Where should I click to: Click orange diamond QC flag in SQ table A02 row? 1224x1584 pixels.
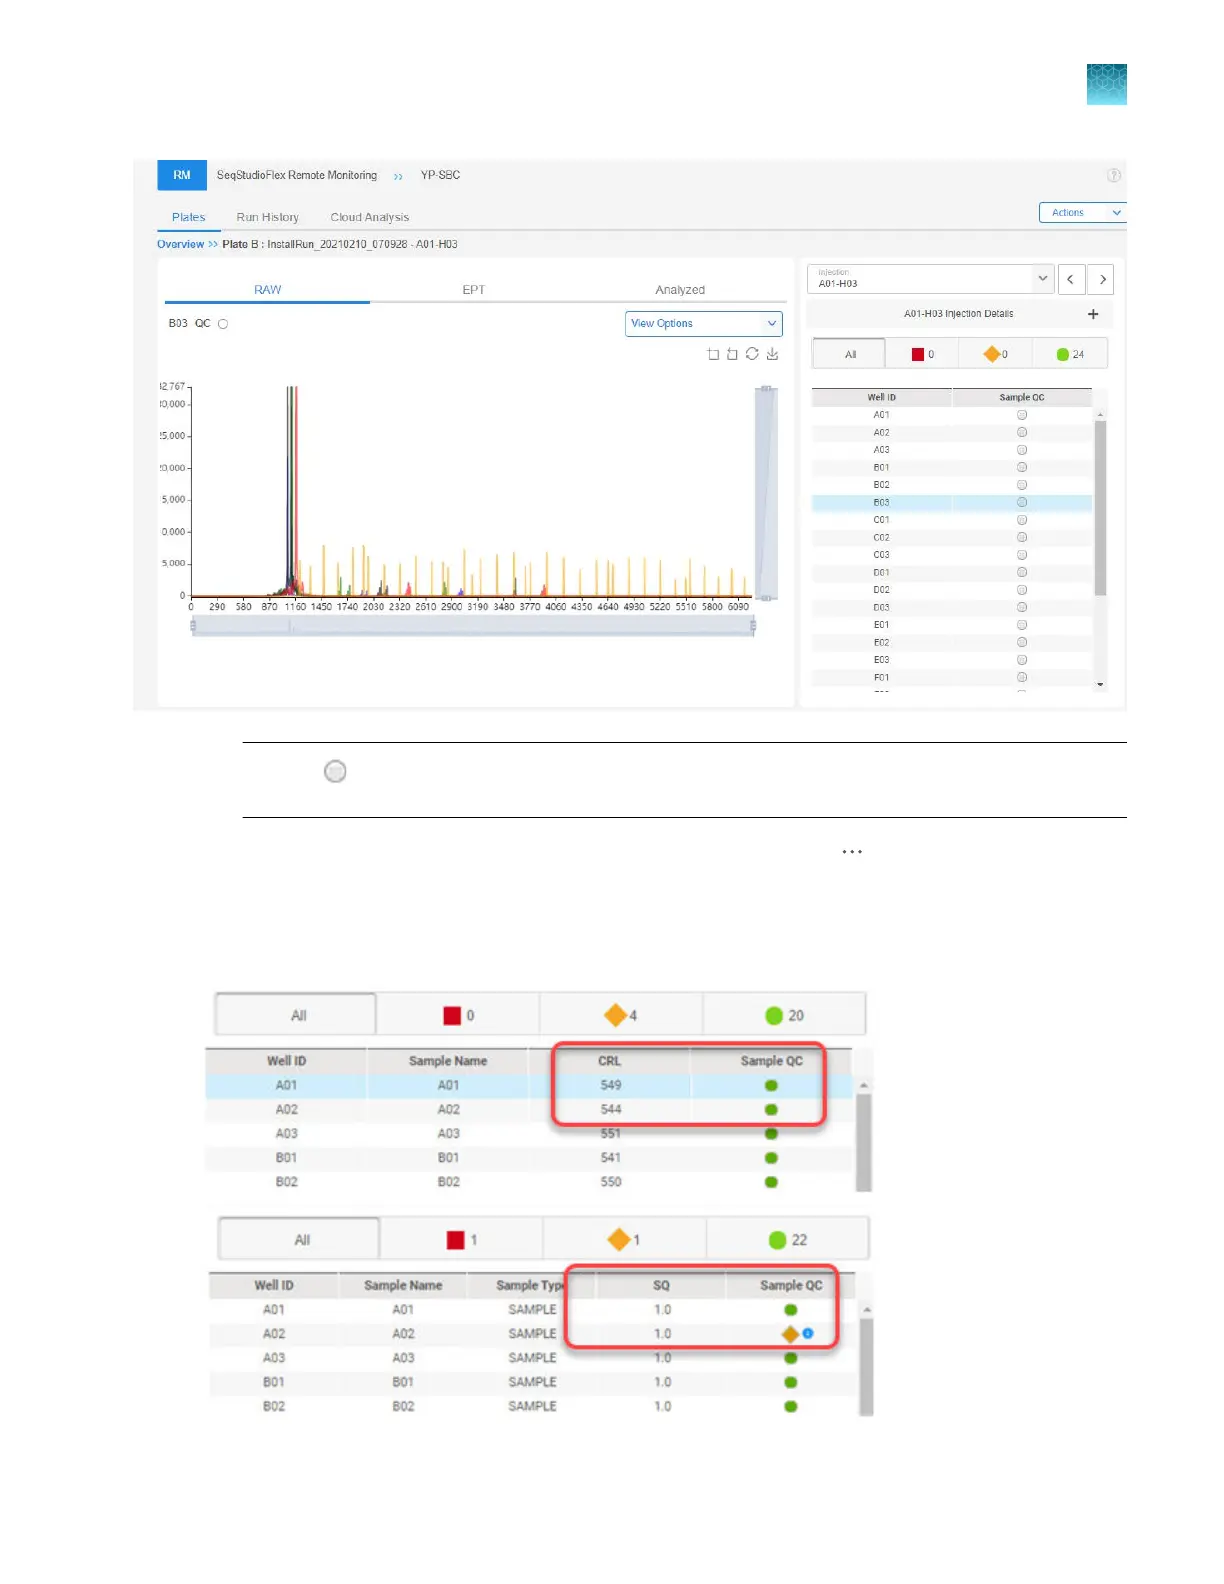click(x=790, y=1334)
